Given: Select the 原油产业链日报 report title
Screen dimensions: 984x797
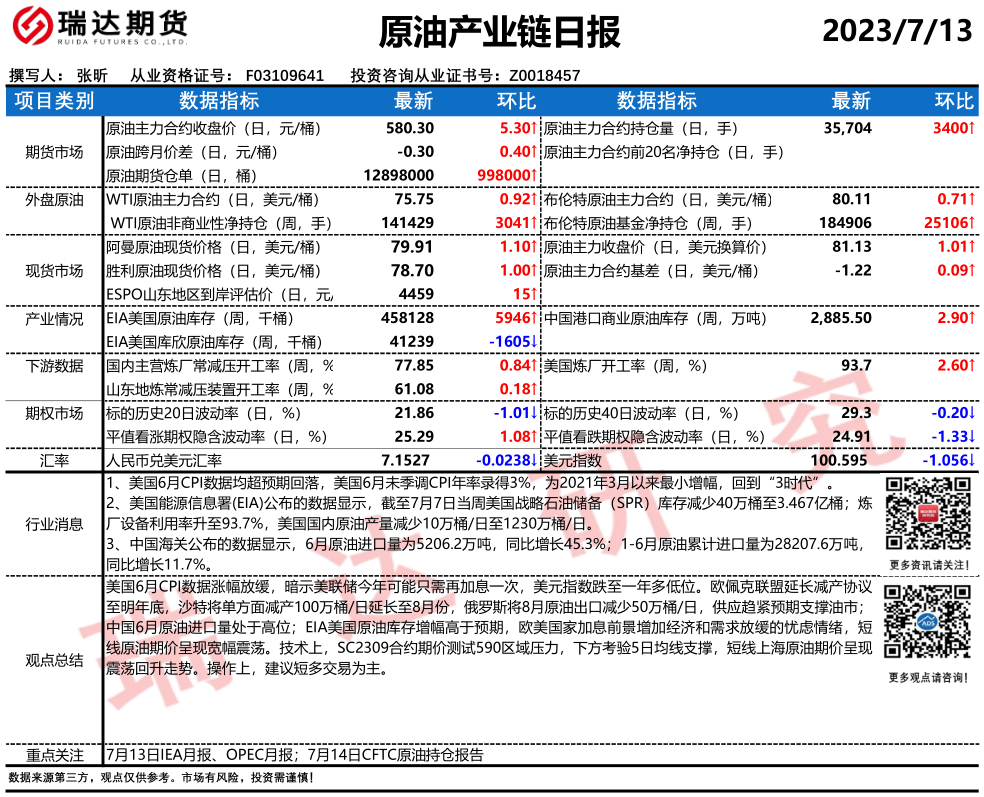Looking at the screenshot, I should pyautogui.click(x=499, y=32).
